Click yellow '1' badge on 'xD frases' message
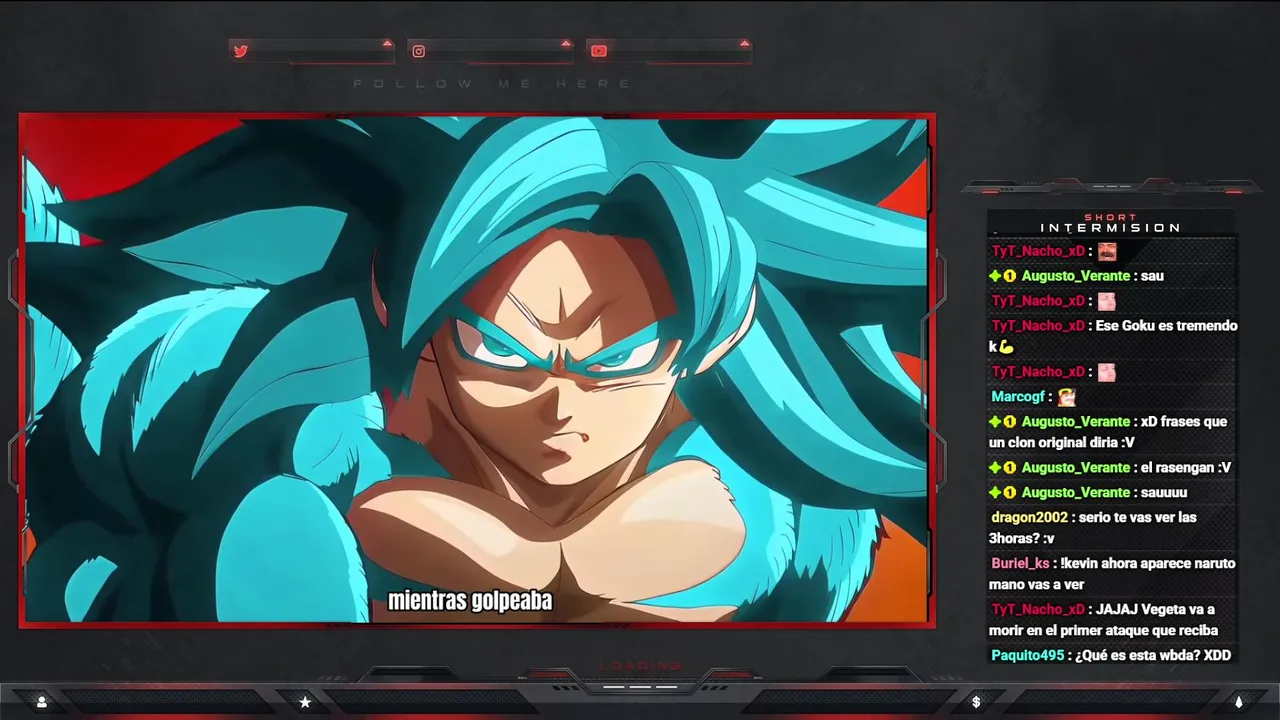 [x=1010, y=422]
